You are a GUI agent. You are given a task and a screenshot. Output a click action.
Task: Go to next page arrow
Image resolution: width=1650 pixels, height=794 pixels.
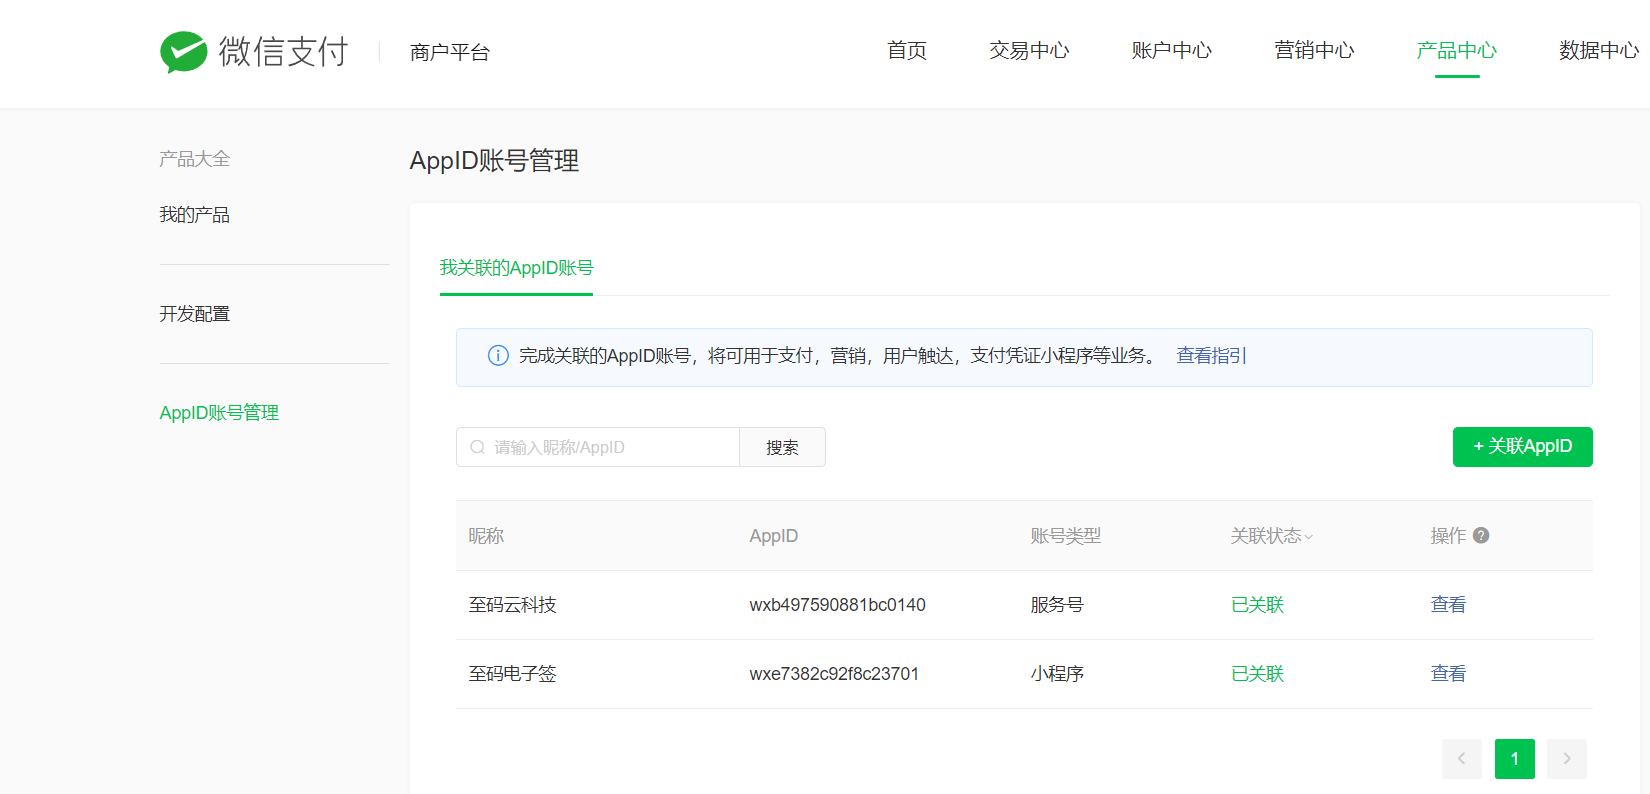point(1567,759)
